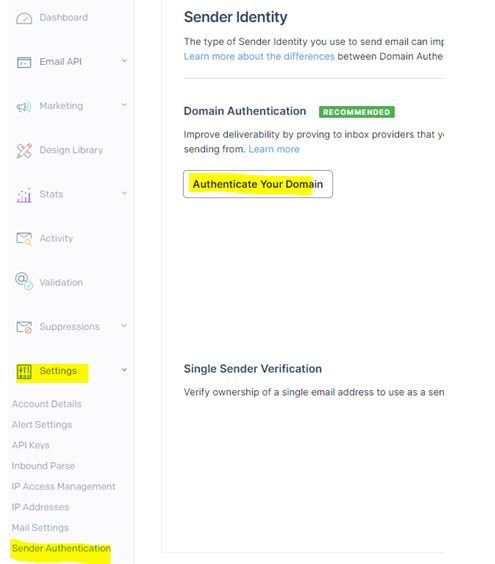The width and height of the screenshot is (495, 564).
Task: Open Sender Authentication settings page
Action: [61, 548]
